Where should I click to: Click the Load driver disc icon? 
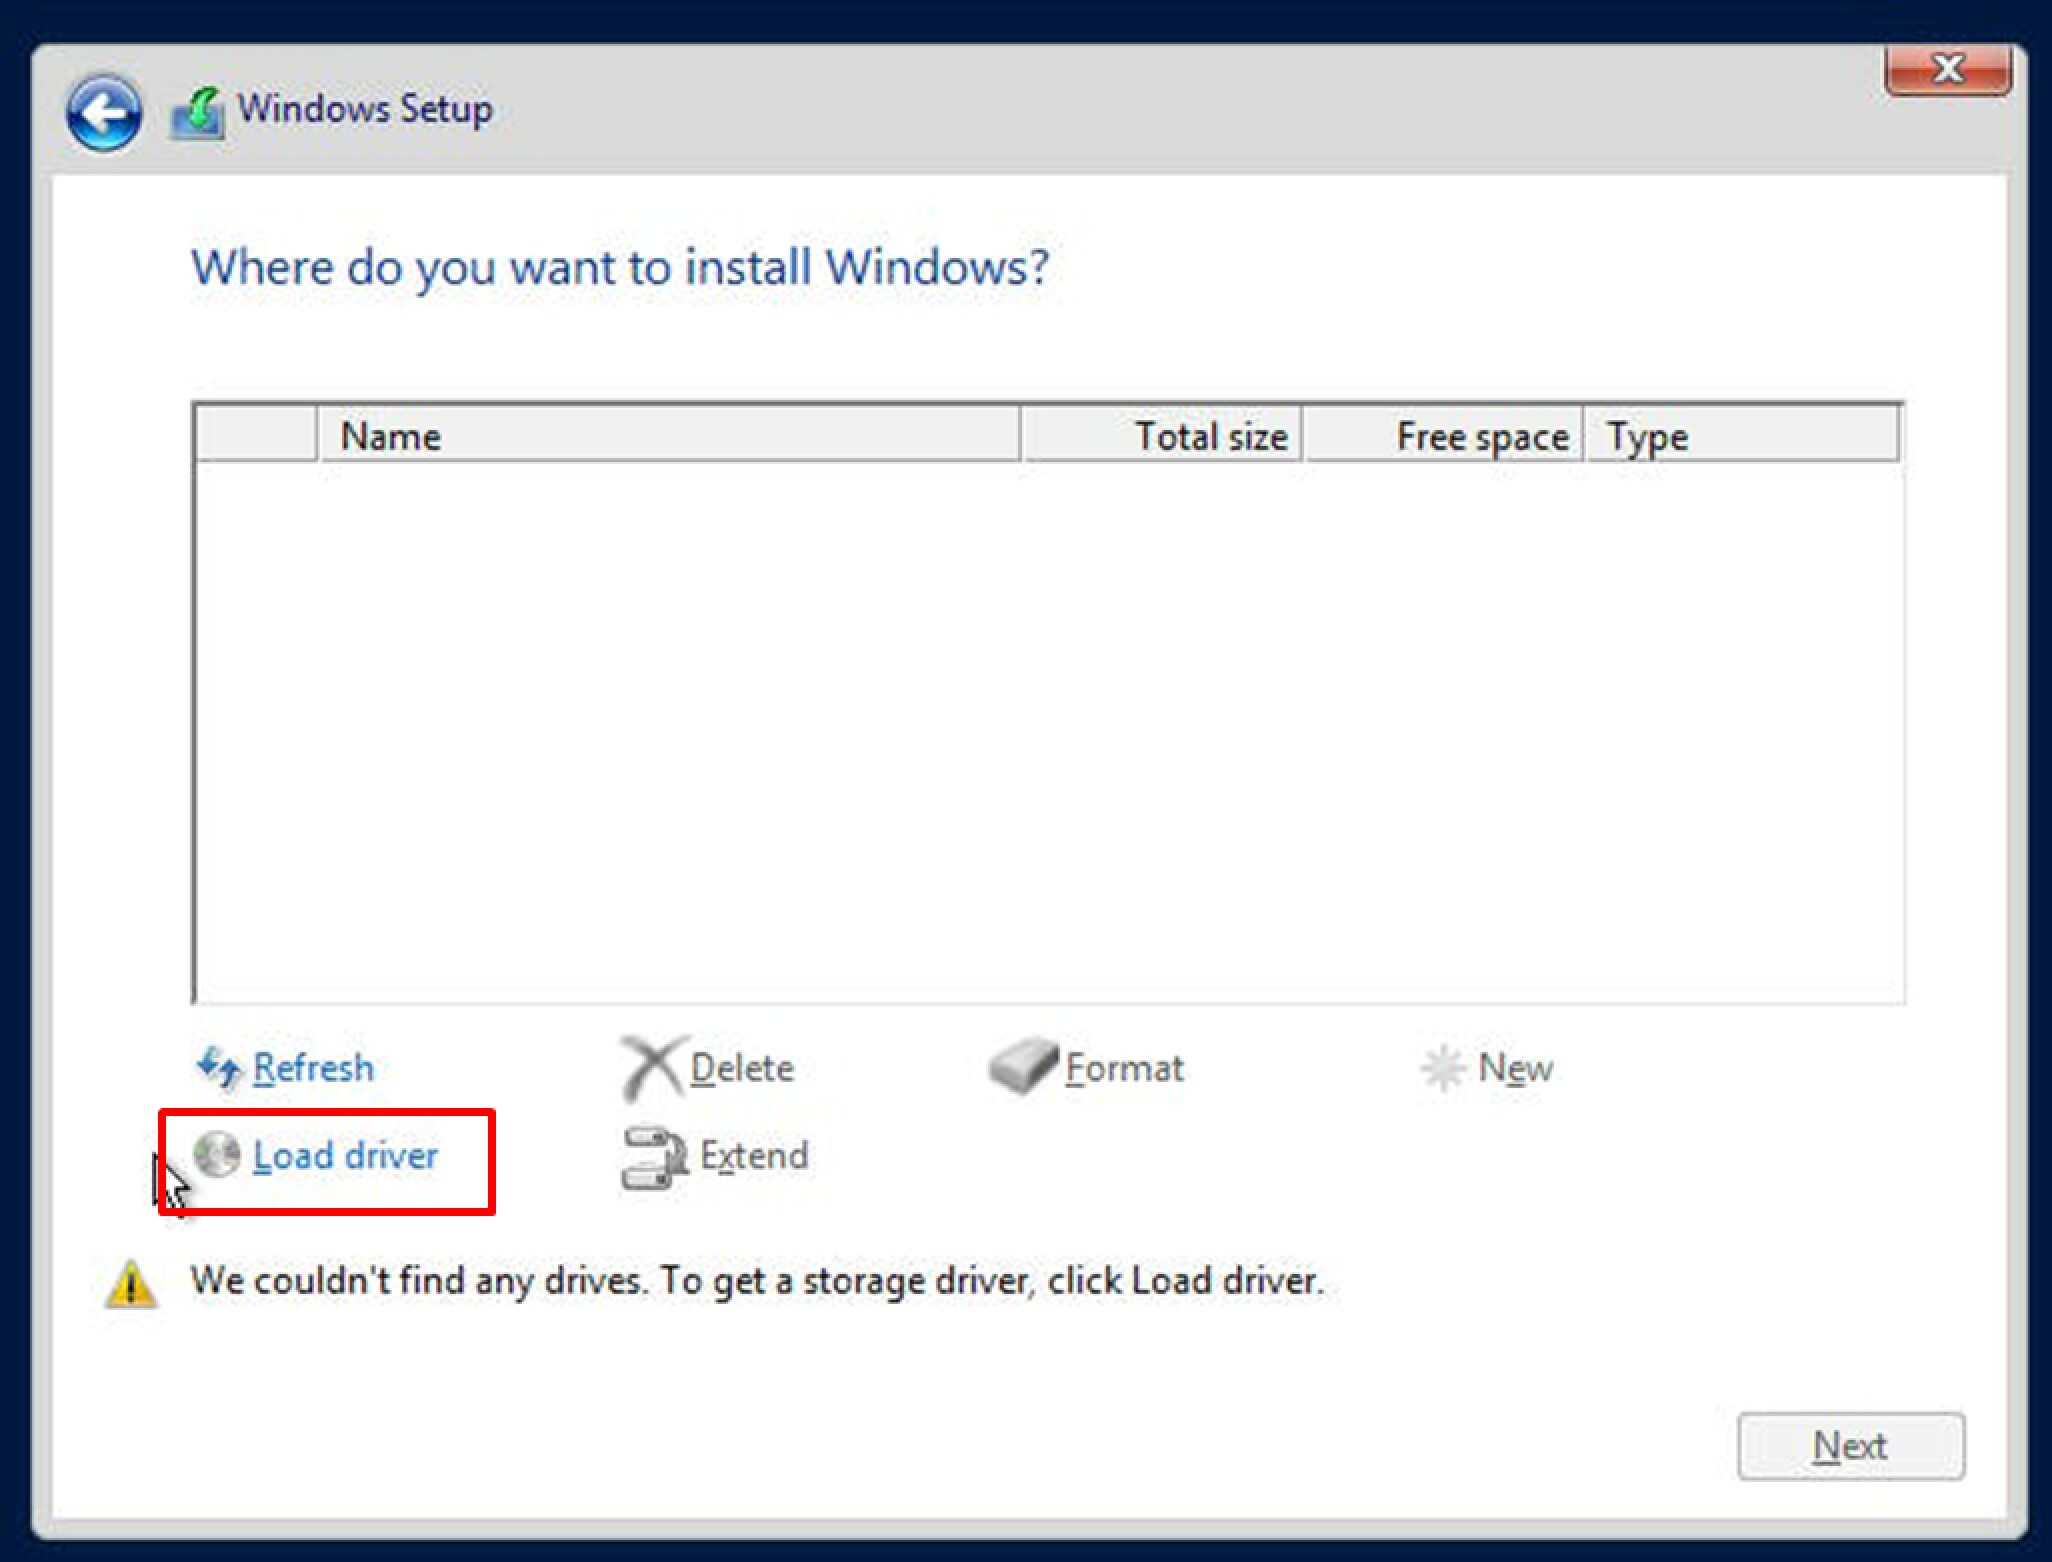point(217,1155)
